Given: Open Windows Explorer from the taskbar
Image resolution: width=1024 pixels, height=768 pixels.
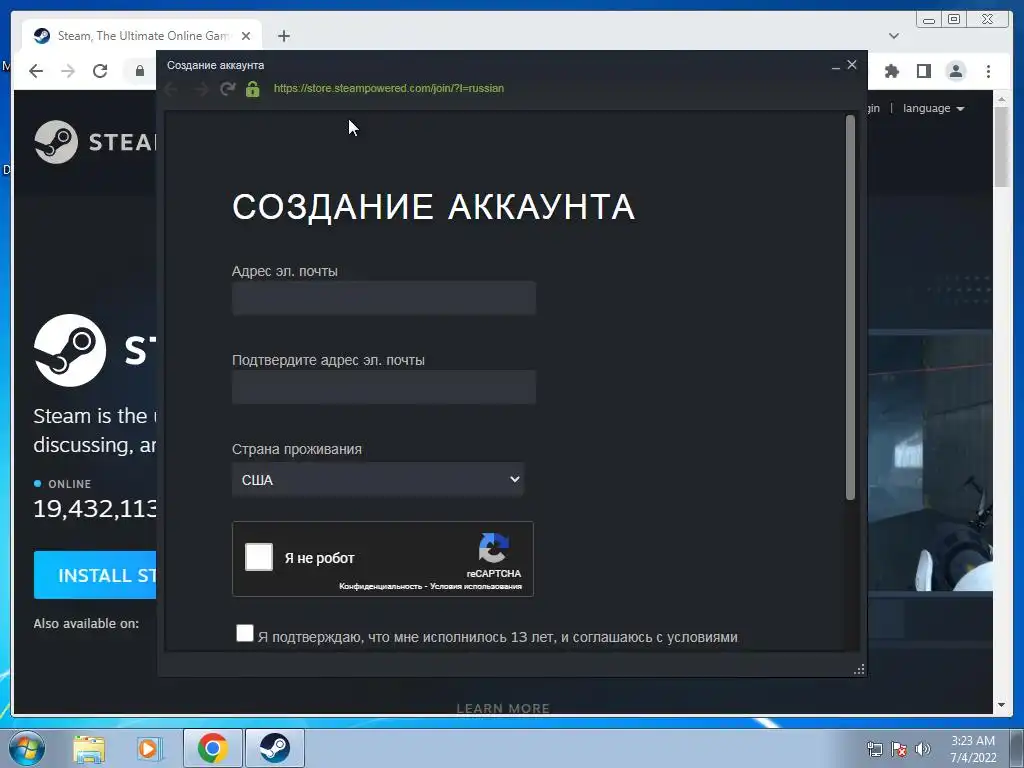Looking at the screenshot, I should coord(89,748).
